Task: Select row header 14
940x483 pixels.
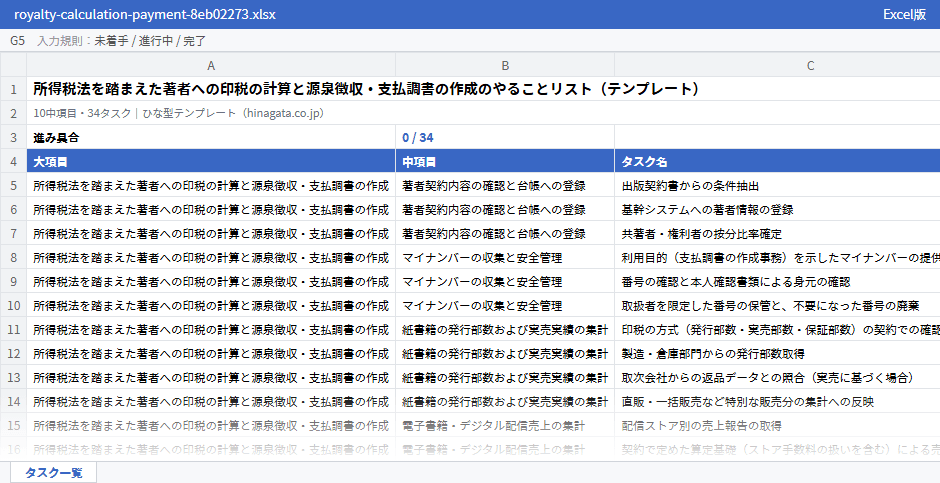Action: 13,402
